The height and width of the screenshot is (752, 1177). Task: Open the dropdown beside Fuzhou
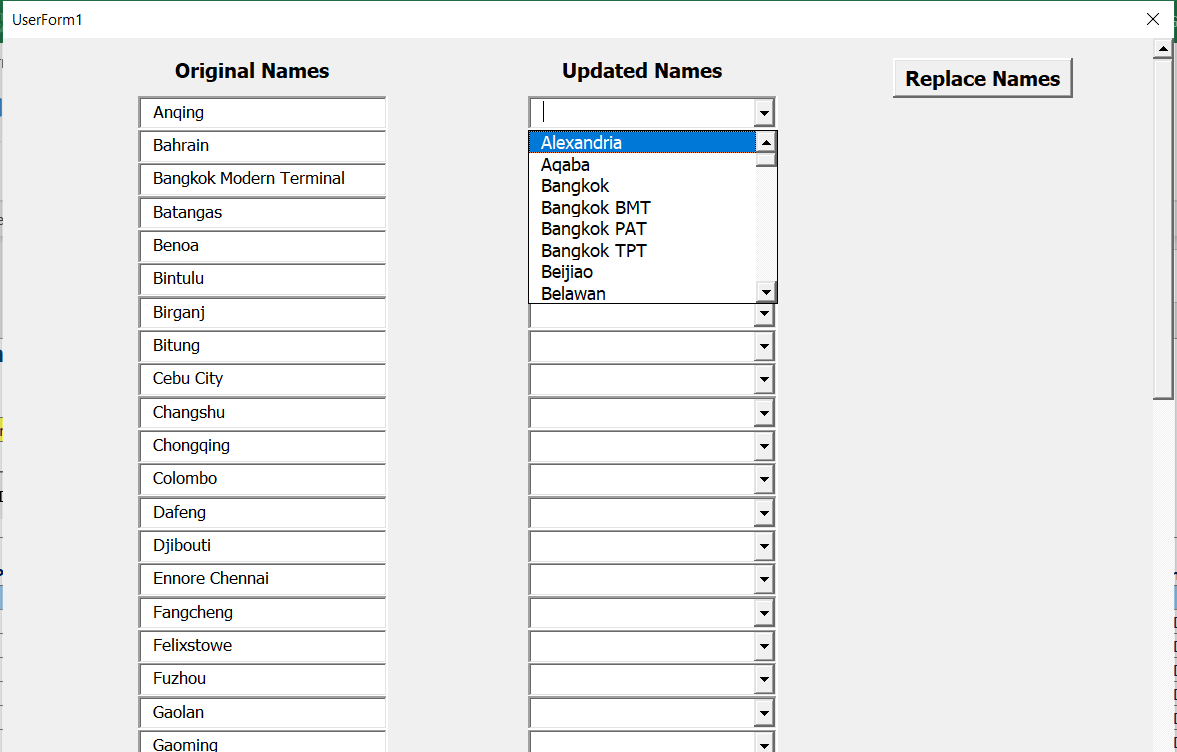point(763,679)
